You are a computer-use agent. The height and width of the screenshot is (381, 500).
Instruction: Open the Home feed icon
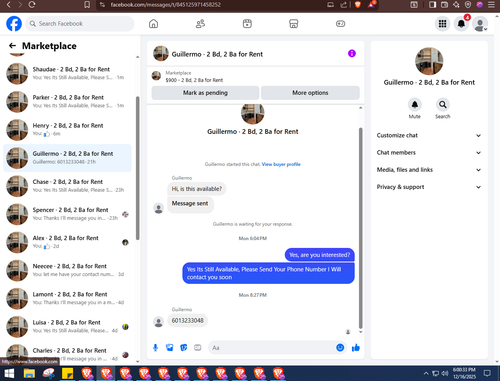153,24
